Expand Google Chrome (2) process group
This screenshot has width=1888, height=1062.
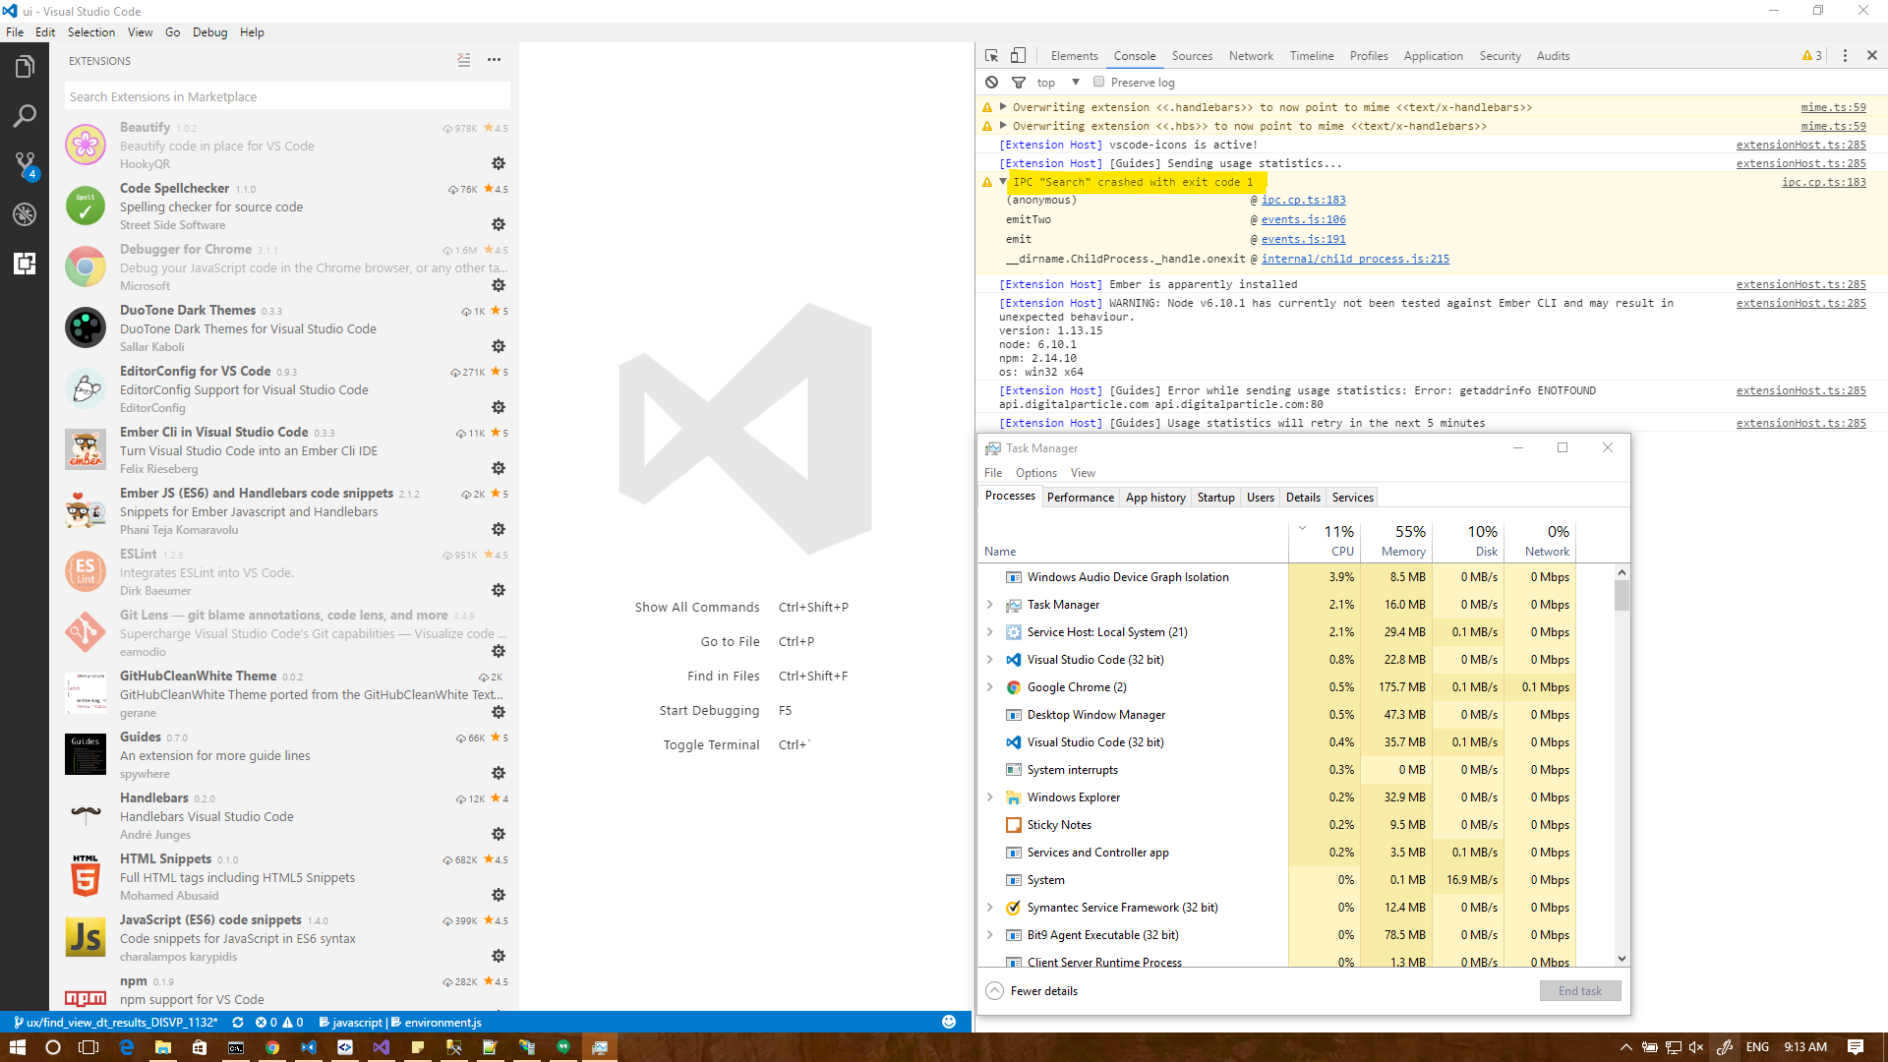pos(990,687)
